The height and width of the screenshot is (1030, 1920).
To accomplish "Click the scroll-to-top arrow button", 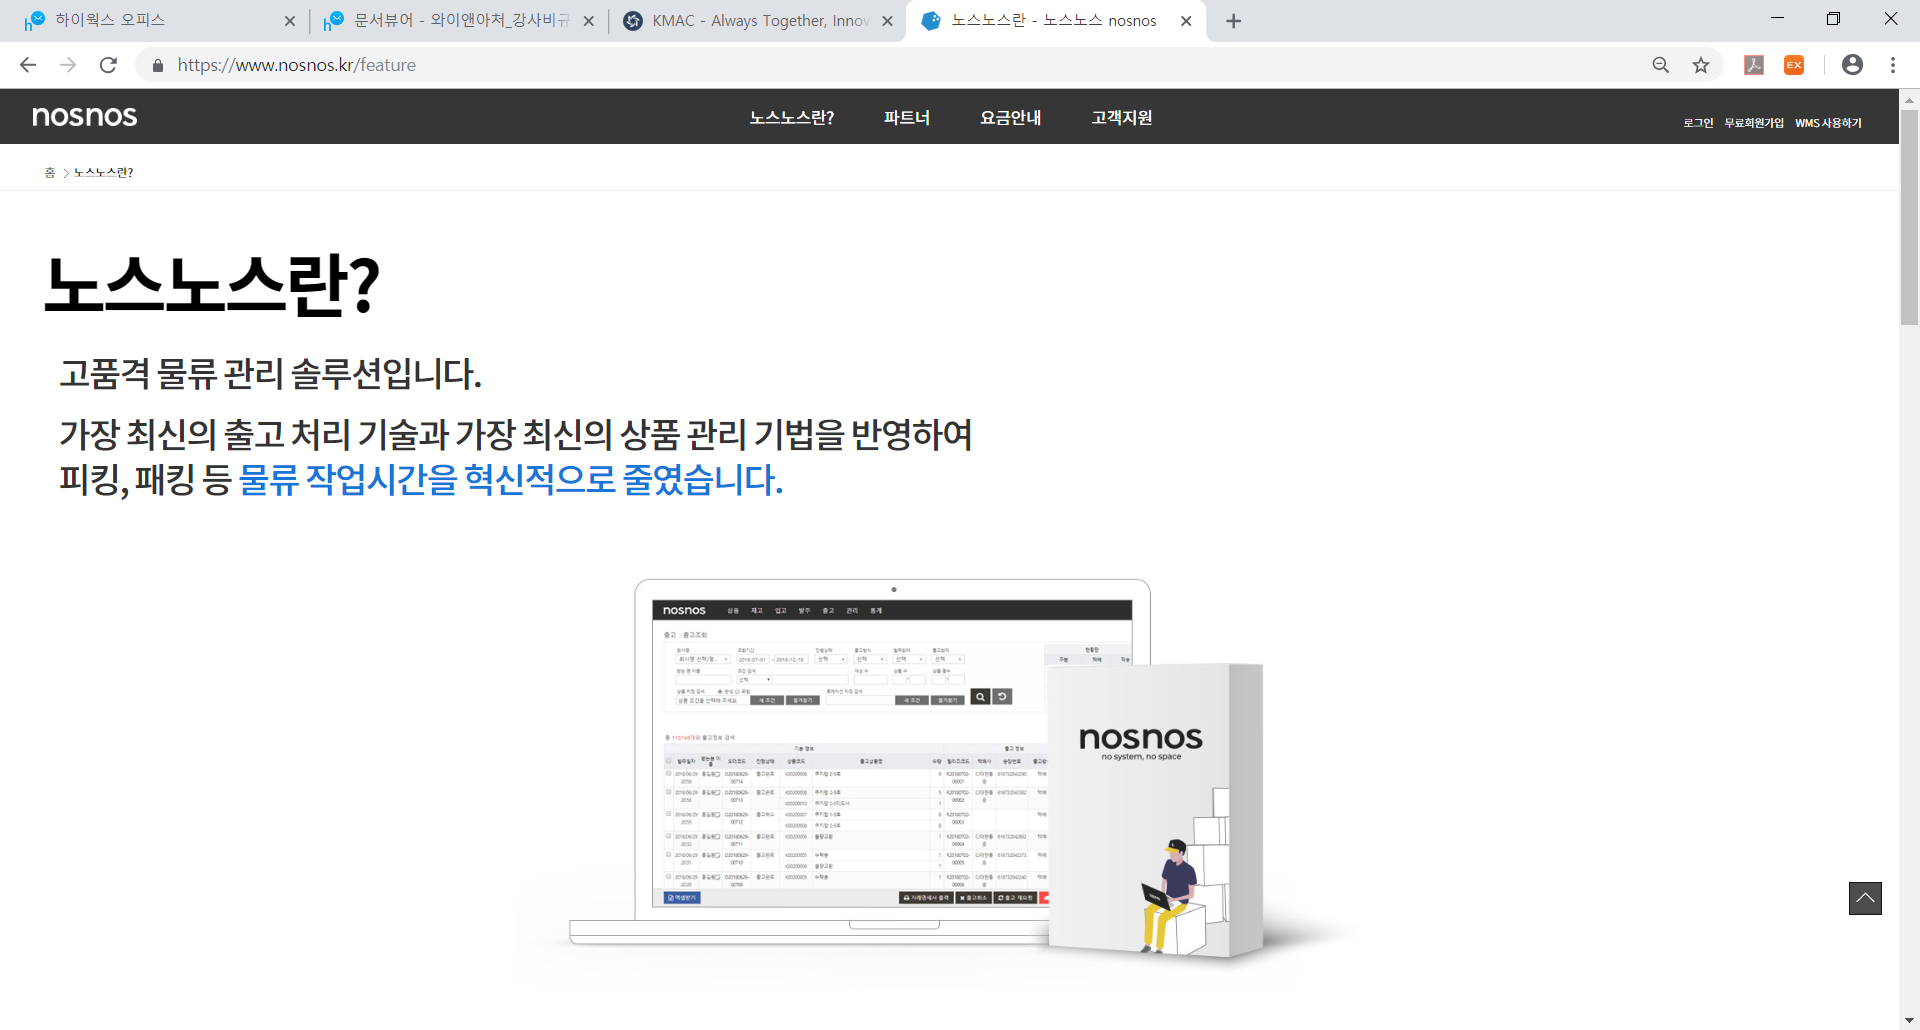I will pyautogui.click(x=1865, y=898).
